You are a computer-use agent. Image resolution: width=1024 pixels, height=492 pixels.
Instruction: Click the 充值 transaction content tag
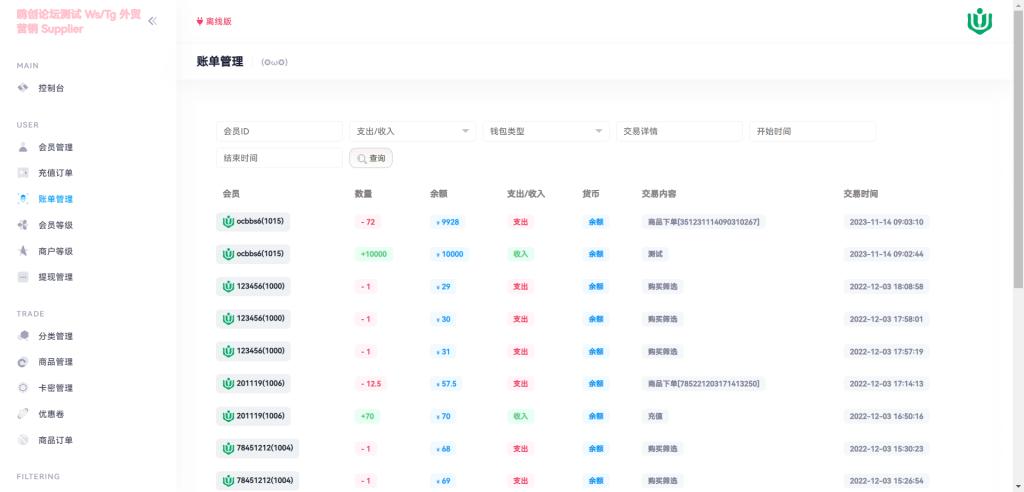(655, 416)
